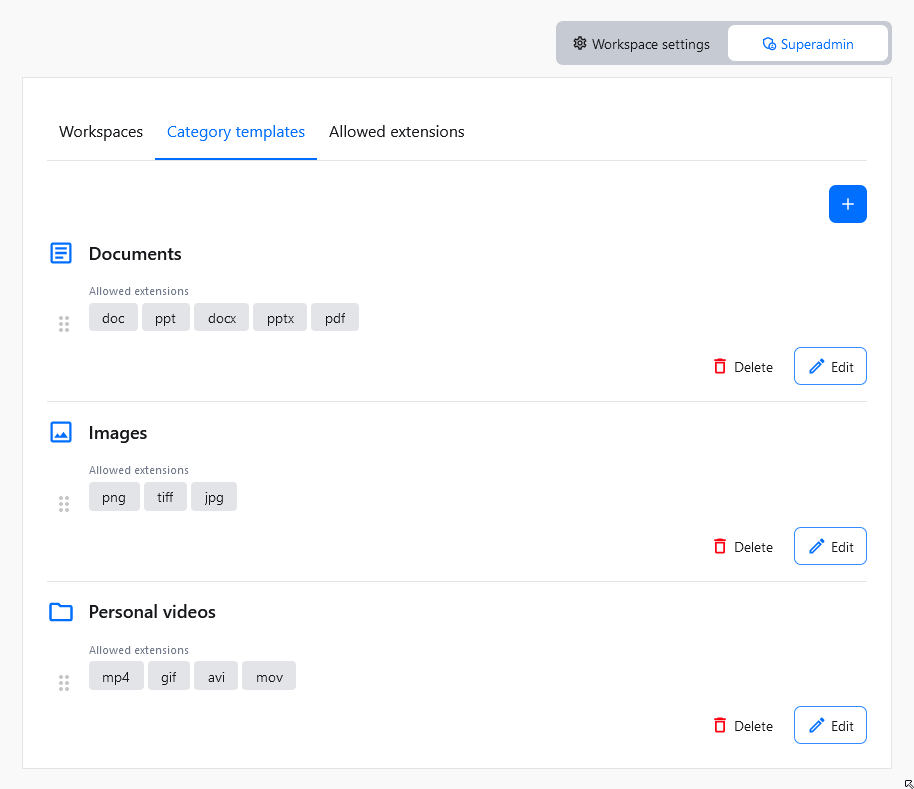Select the Category templates tab
Screen dimensions: 914x789
[x=235, y=131]
